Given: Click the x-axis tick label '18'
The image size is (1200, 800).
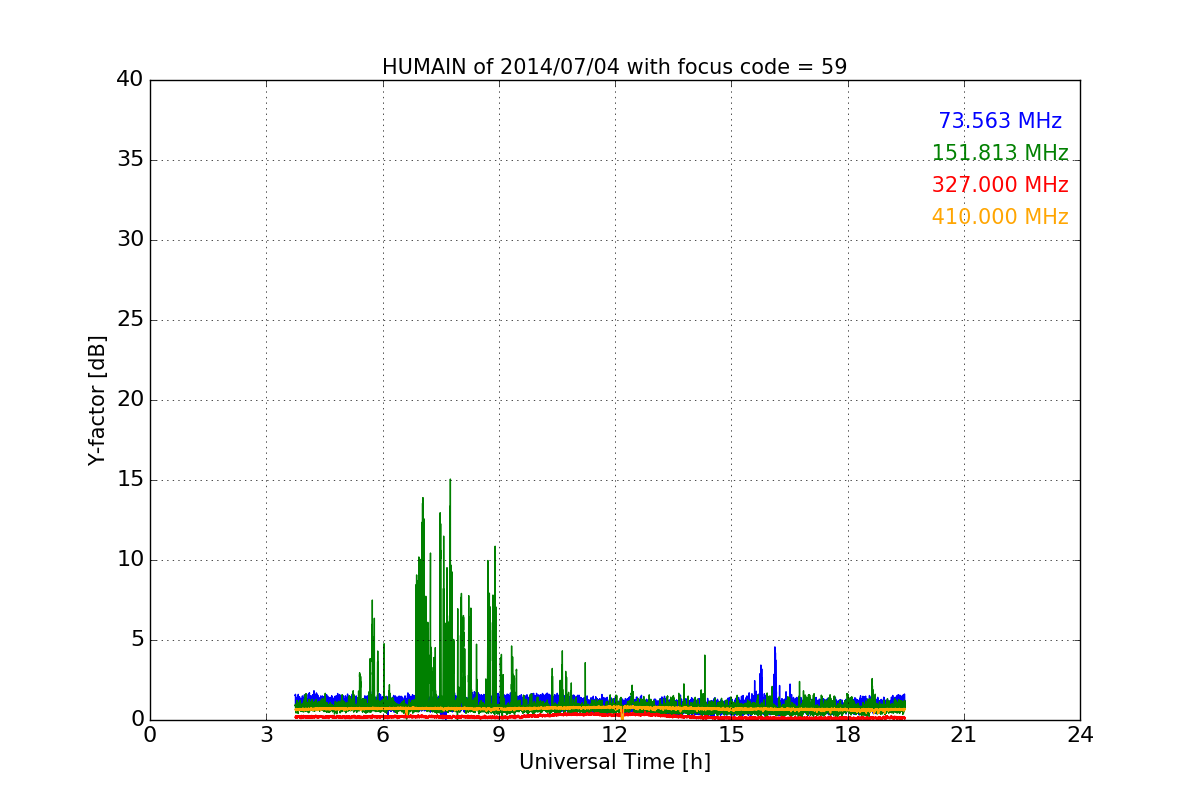Looking at the screenshot, I should pyautogui.click(x=848, y=735).
